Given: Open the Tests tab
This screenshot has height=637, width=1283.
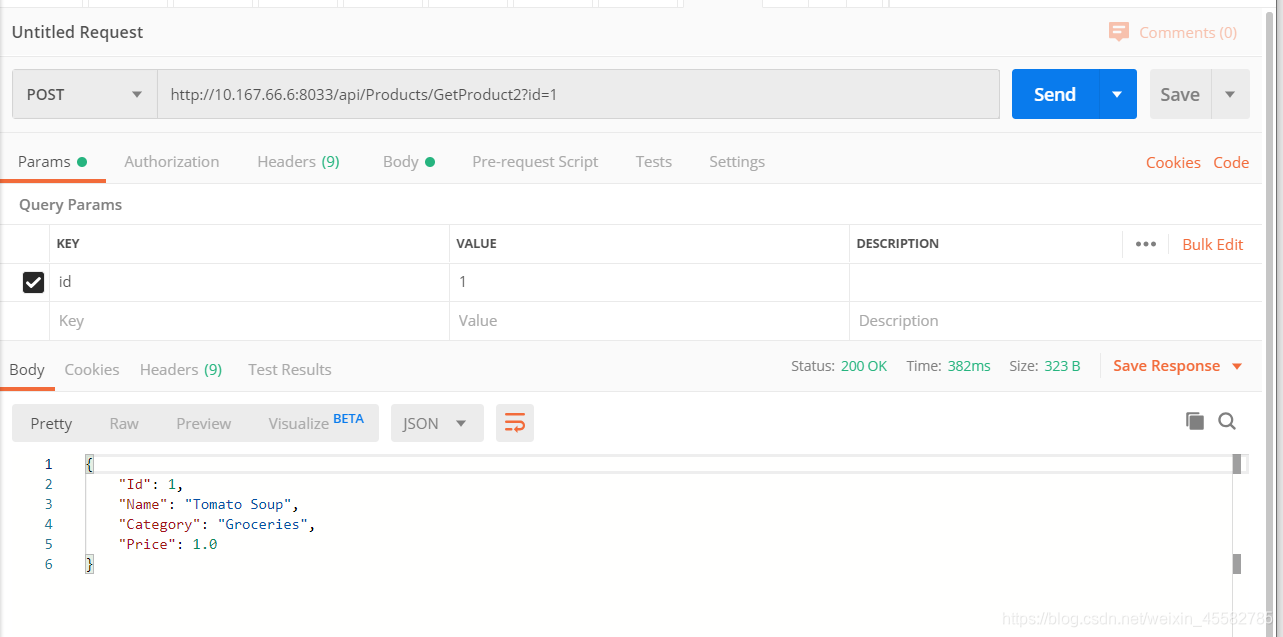Looking at the screenshot, I should (x=654, y=161).
